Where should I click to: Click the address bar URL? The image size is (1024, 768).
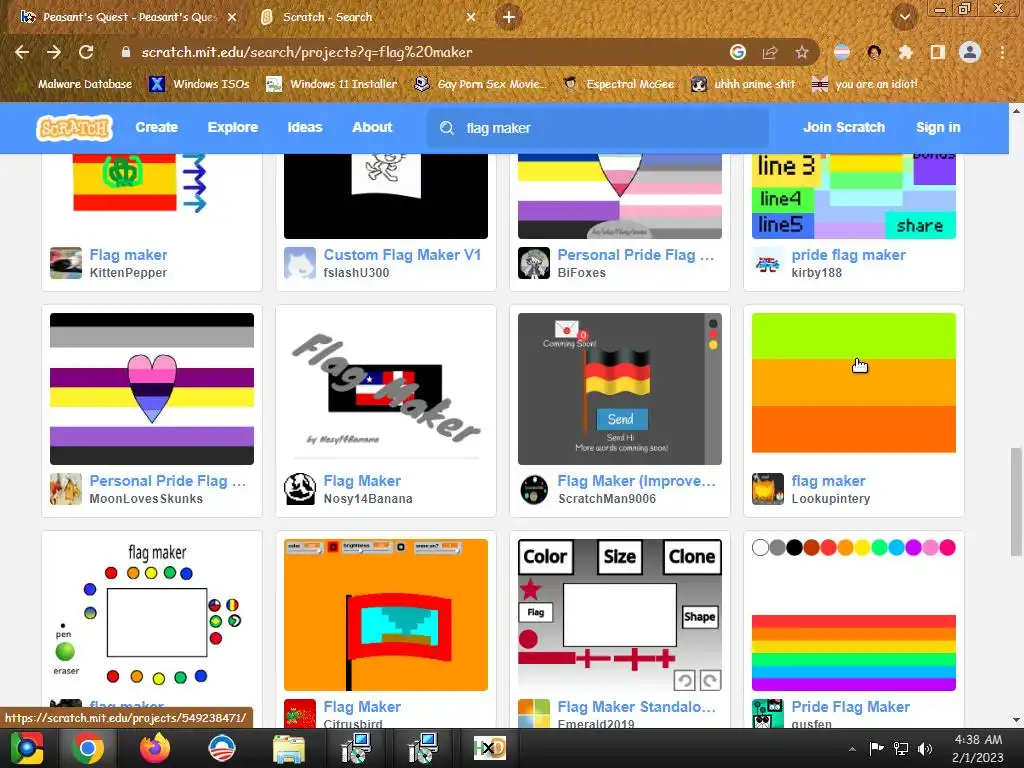pos(307,52)
